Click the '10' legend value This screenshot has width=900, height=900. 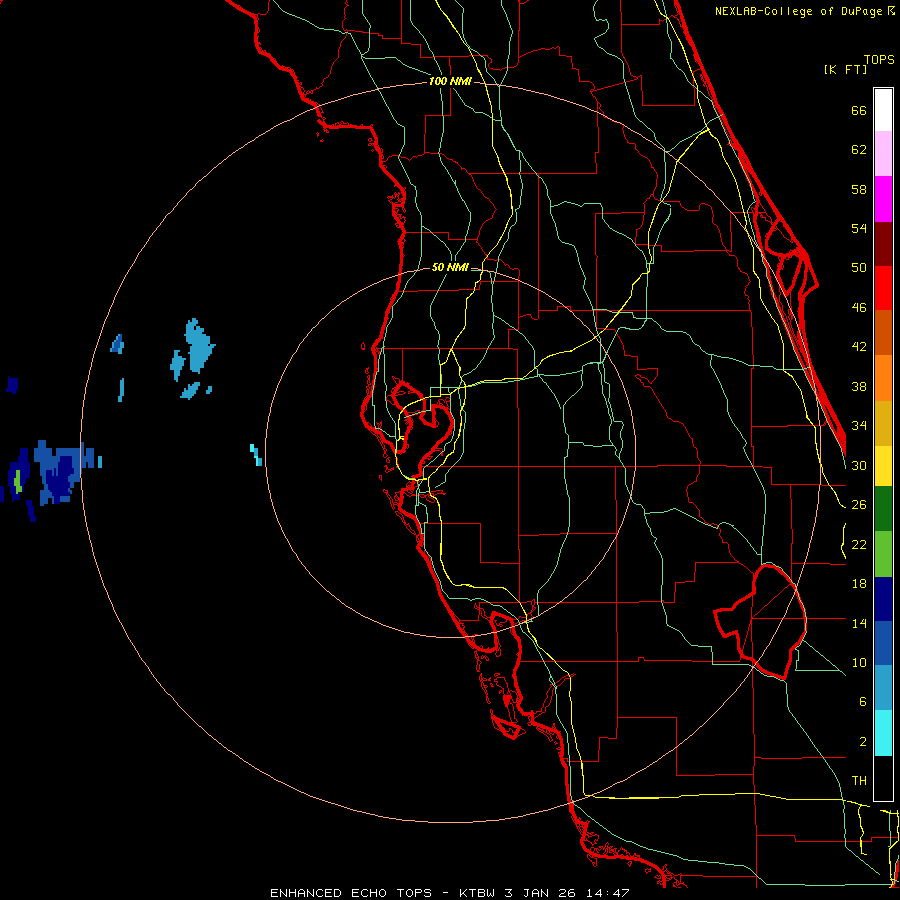click(x=859, y=662)
